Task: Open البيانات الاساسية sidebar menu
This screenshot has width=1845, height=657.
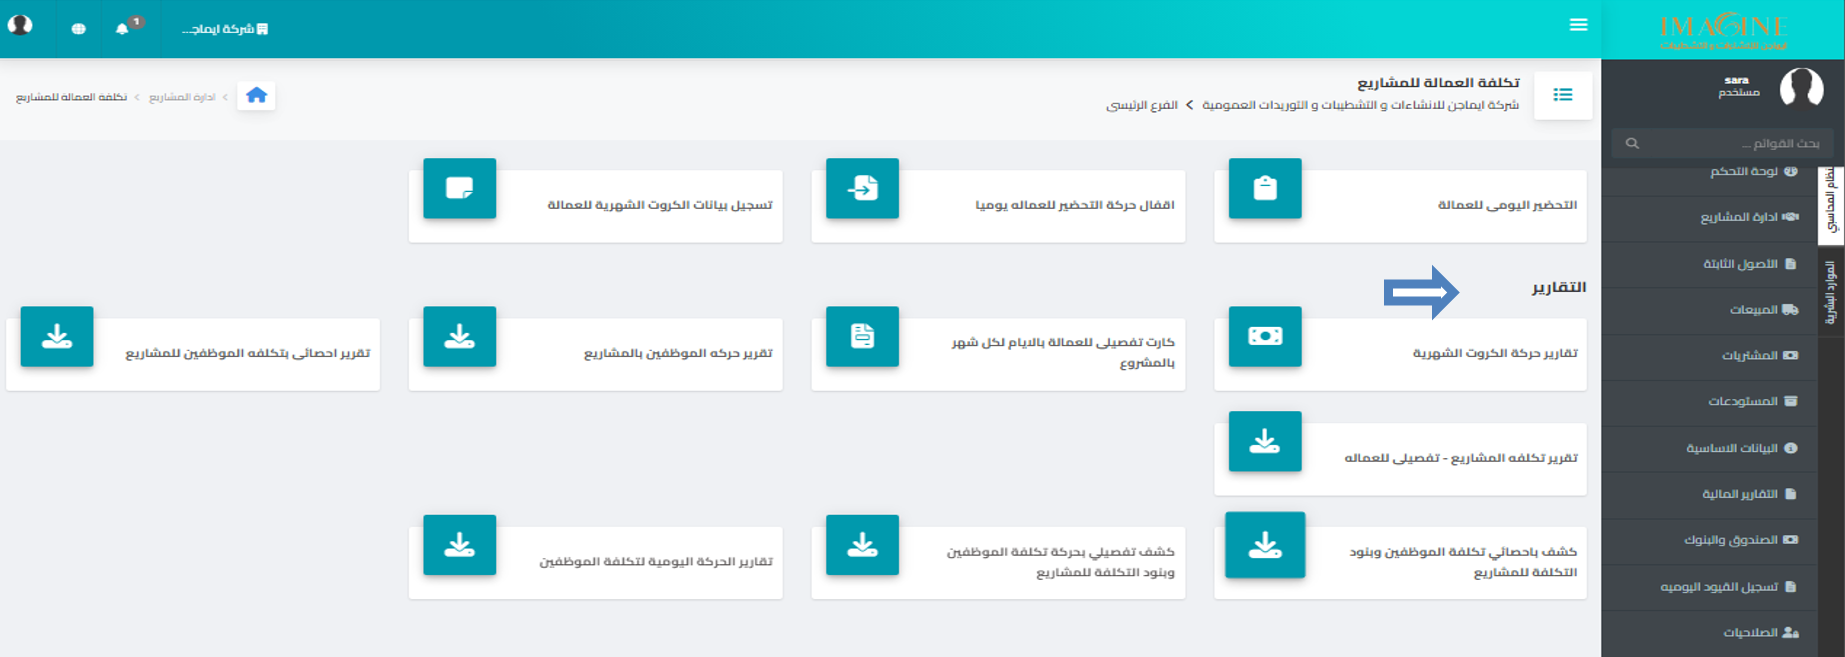Action: click(1709, 448)
